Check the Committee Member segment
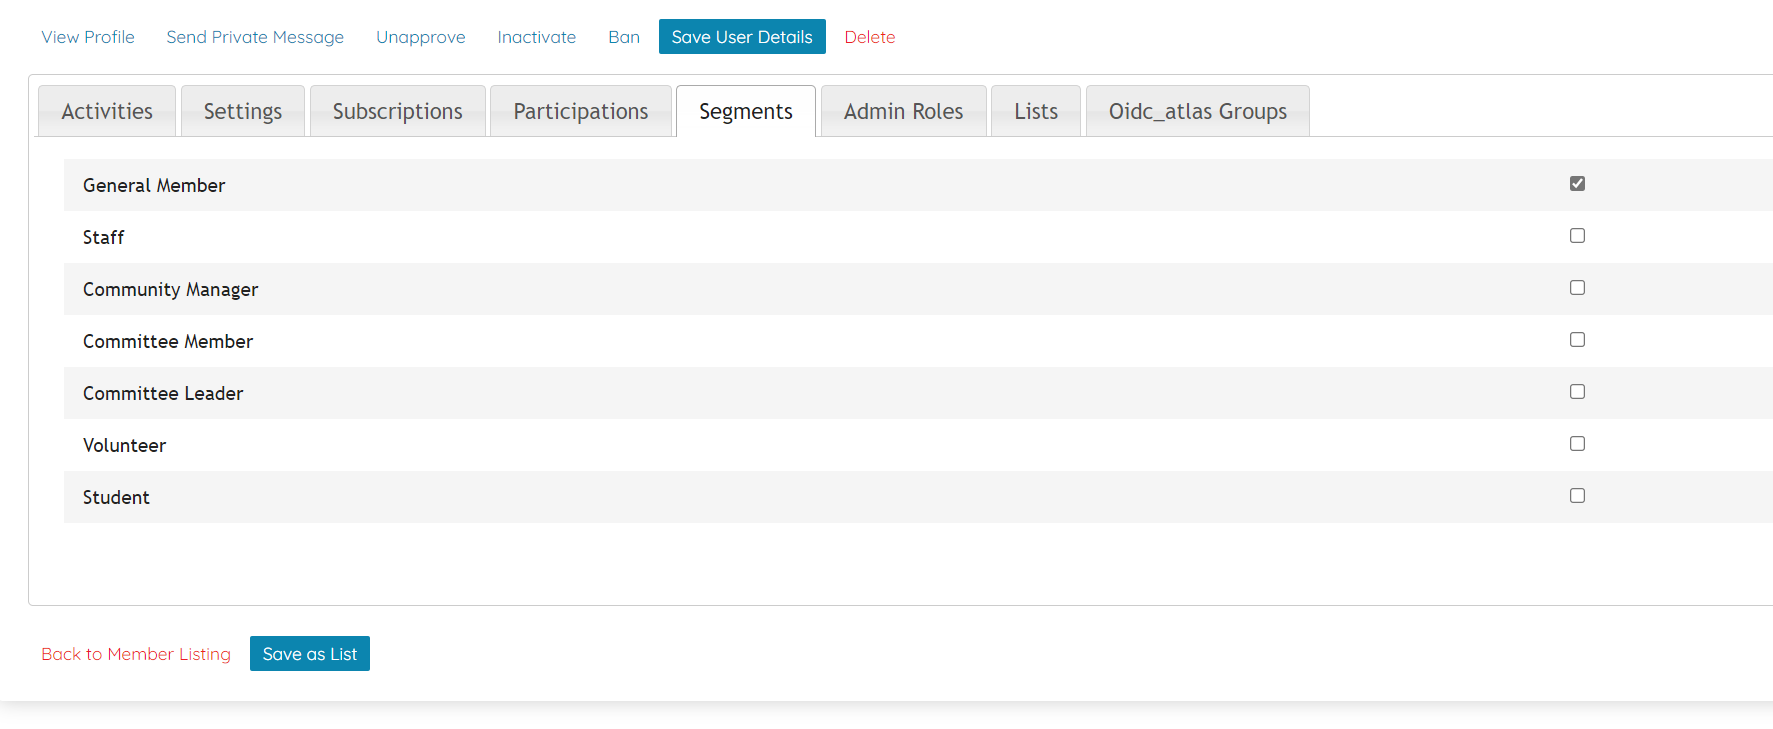 [x=1577, y=339]
